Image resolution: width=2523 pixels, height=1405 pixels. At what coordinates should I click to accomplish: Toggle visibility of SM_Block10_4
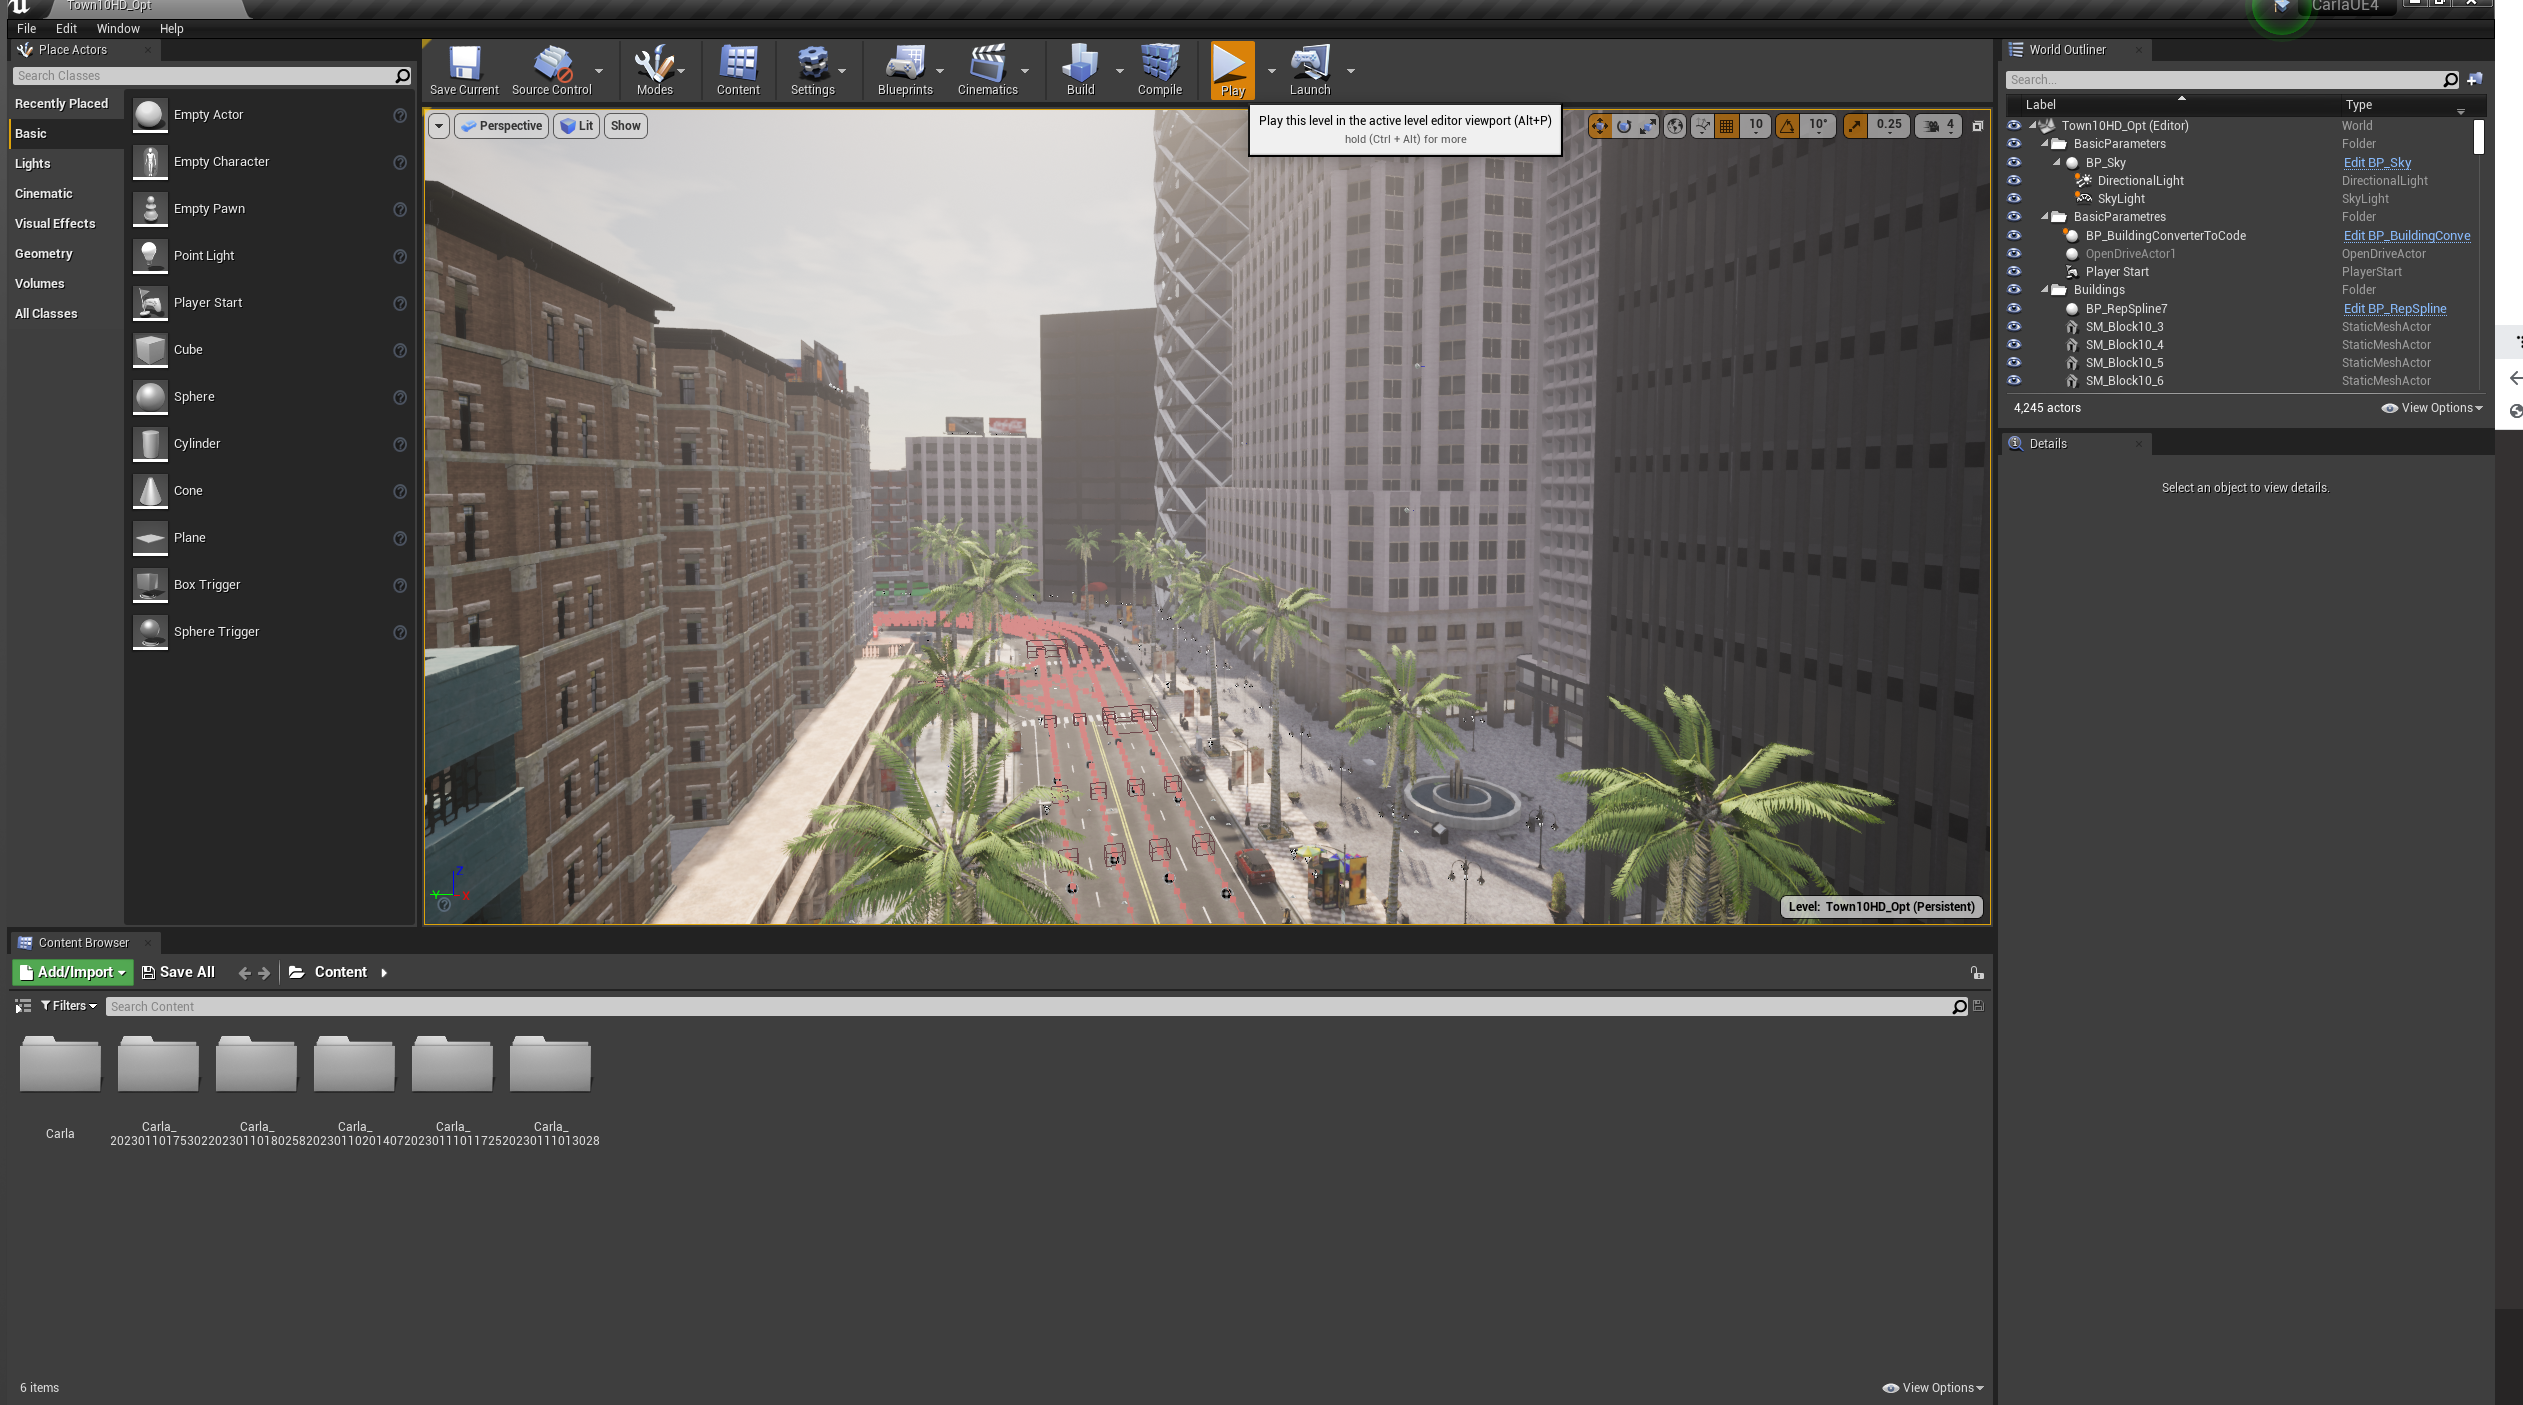coord(2014,345)
